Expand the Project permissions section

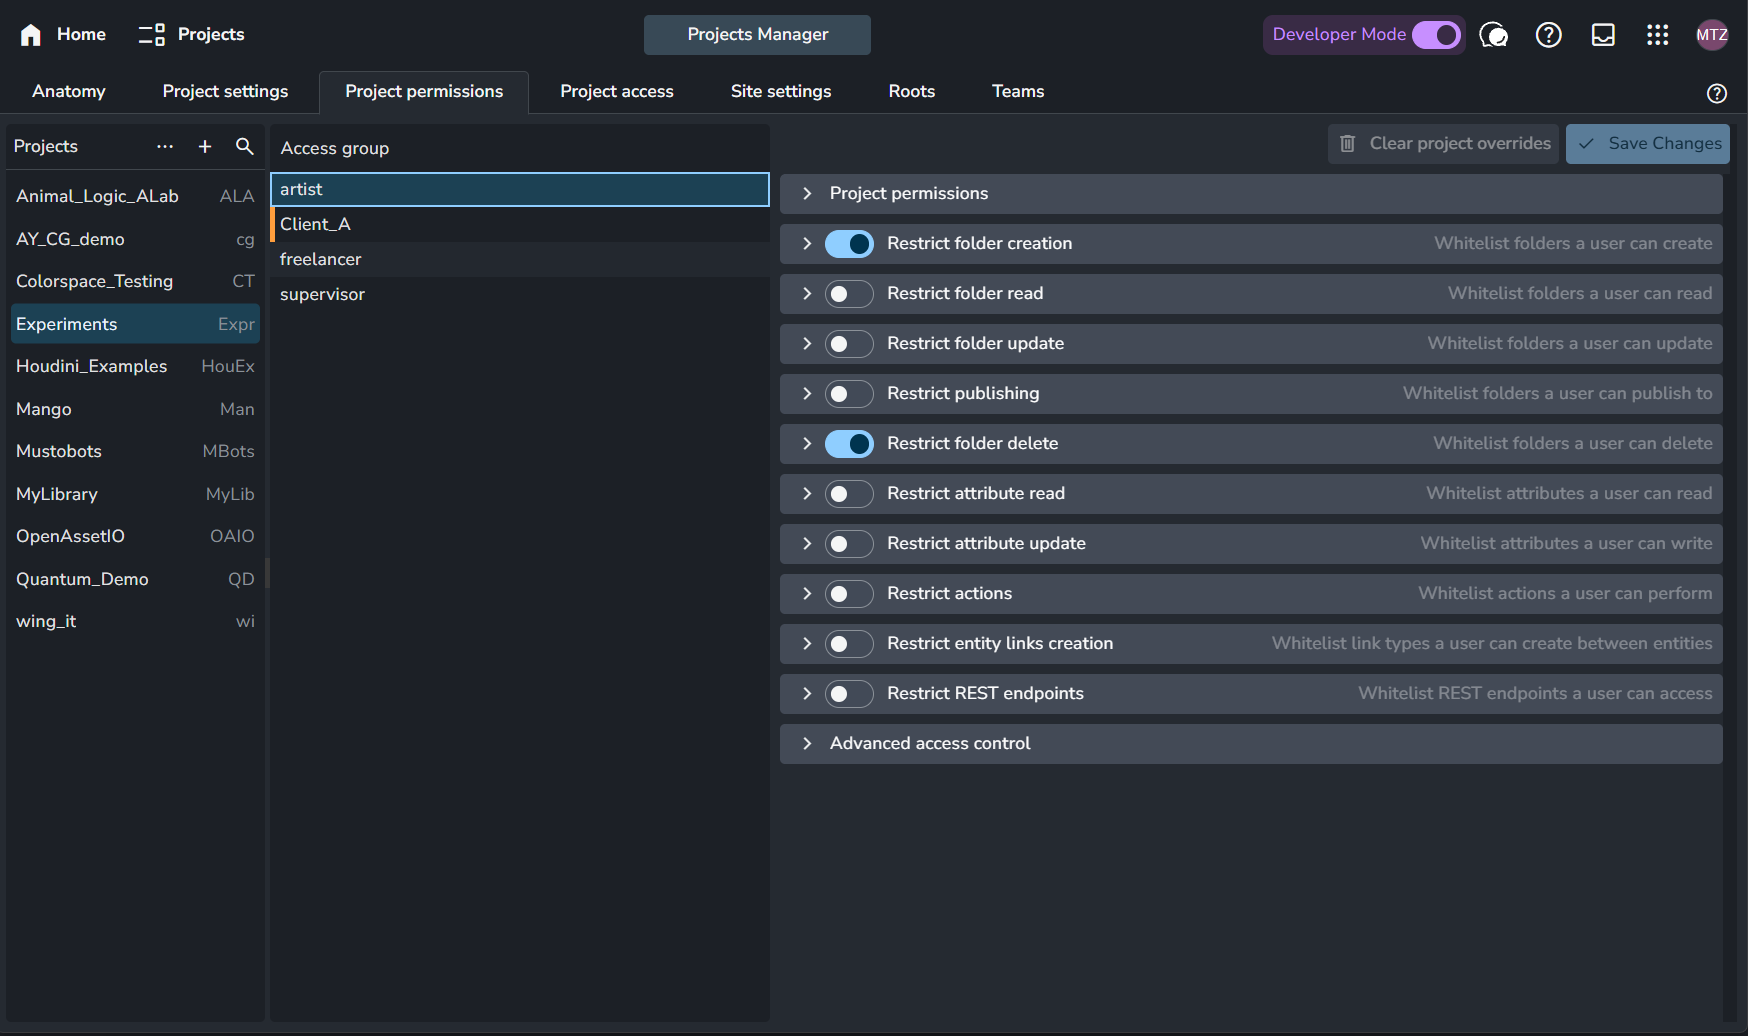pyautogui.click(x=807, y=194)
